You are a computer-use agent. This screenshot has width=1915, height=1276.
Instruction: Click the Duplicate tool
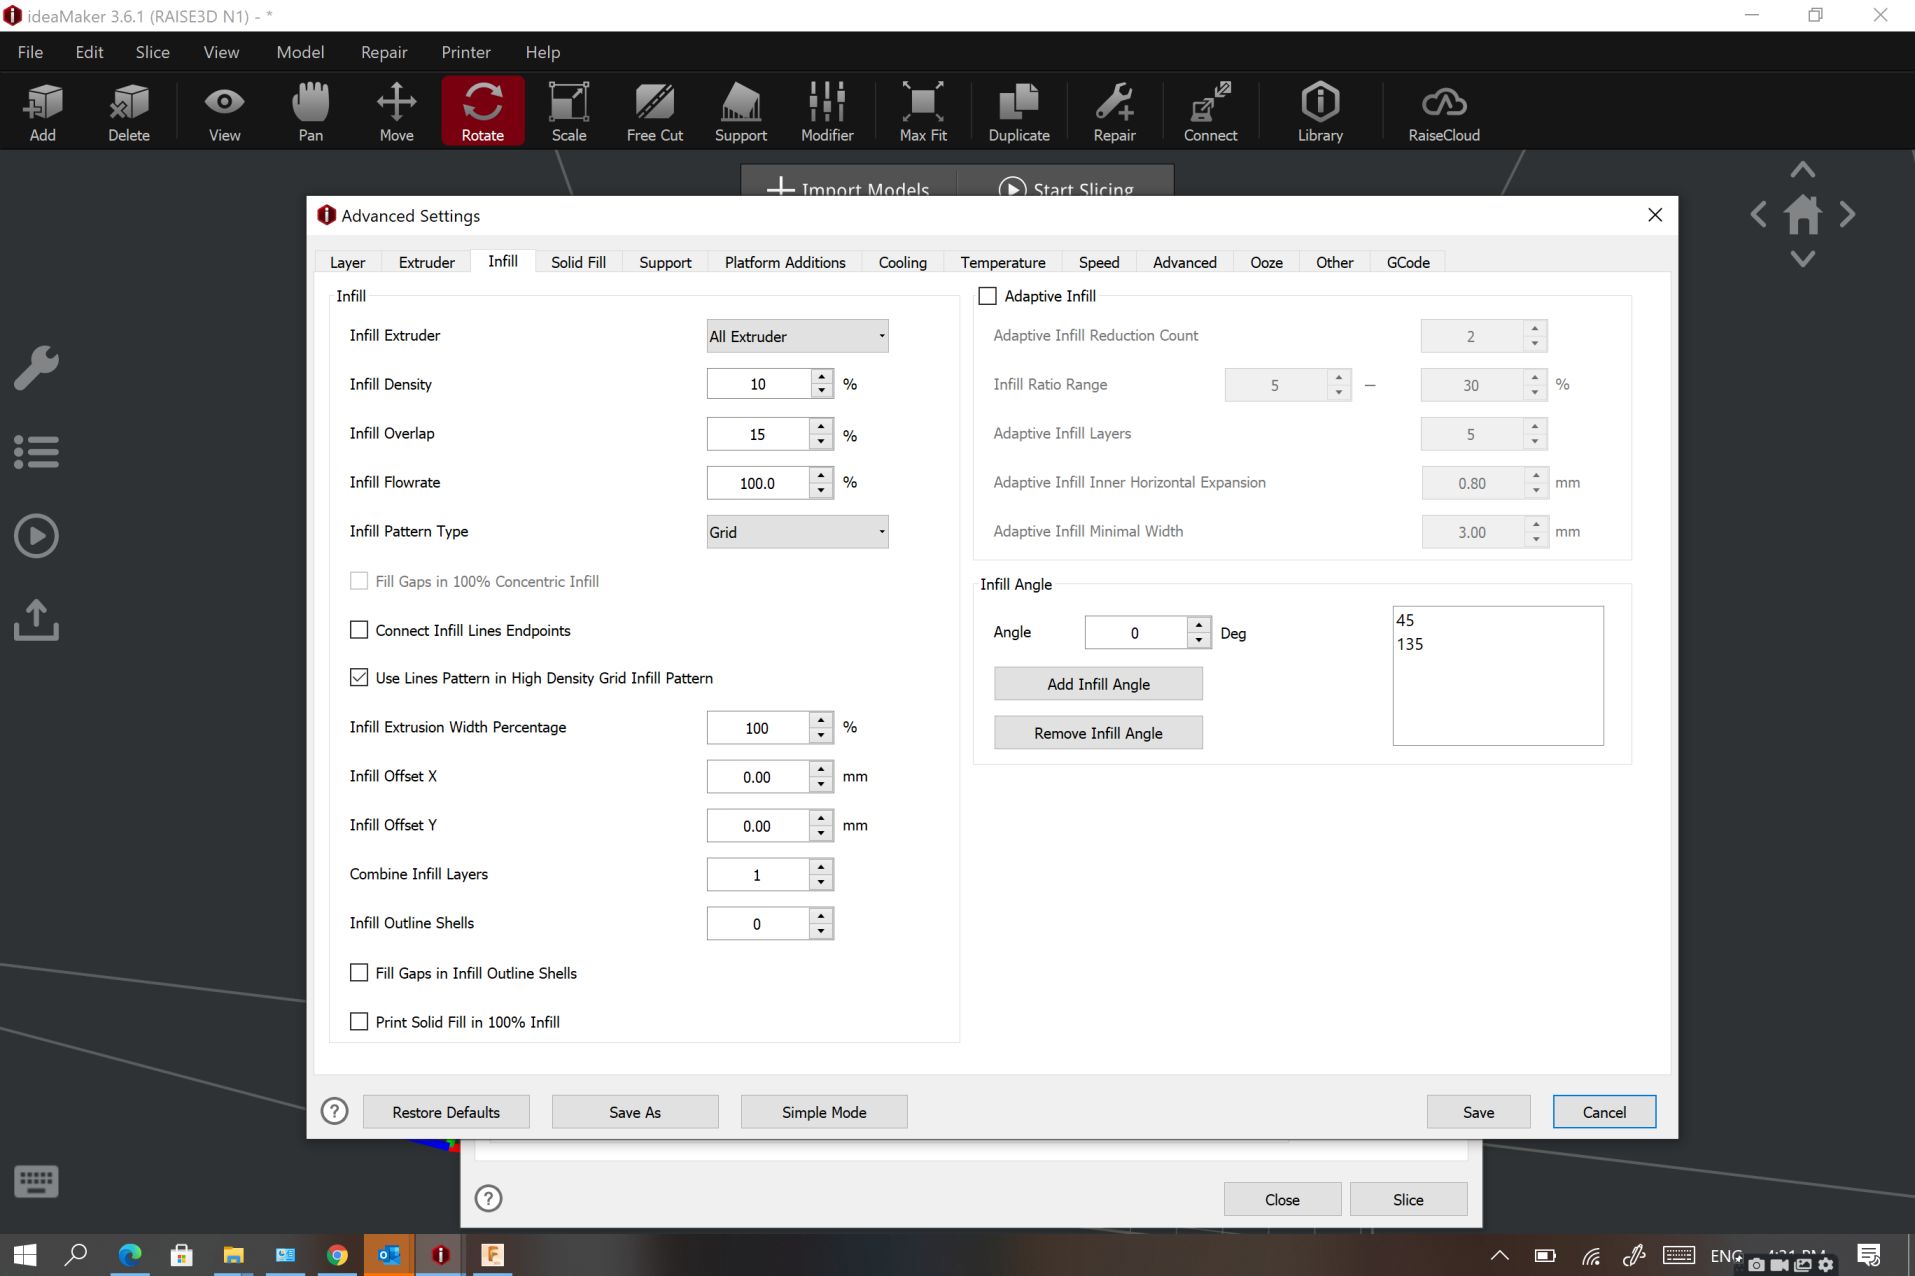1019,111
